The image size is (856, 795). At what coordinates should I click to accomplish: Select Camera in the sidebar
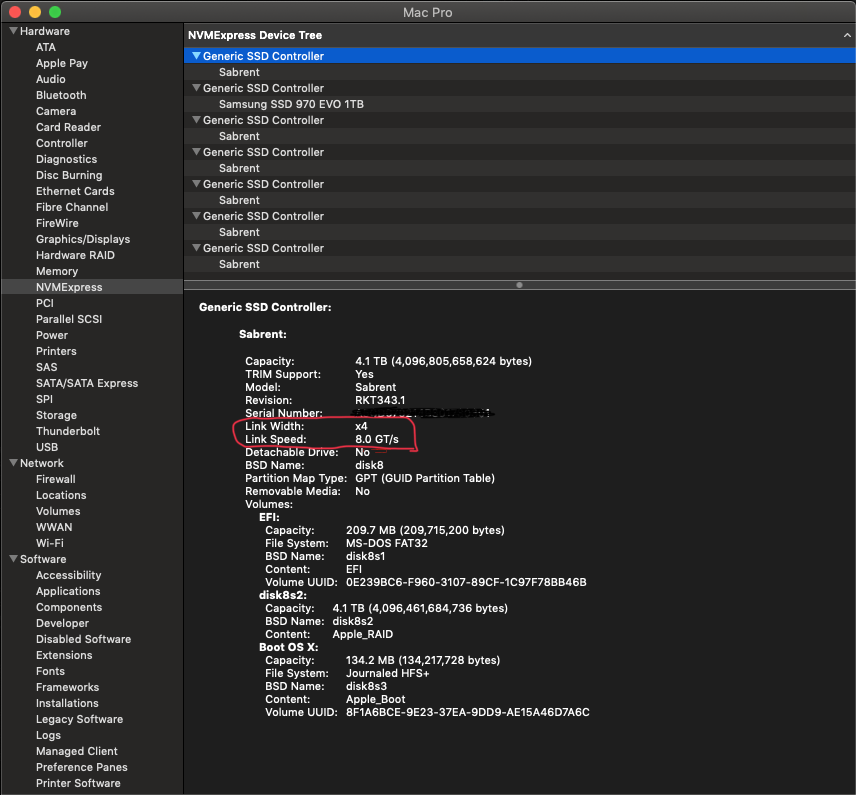click(56, 111)
